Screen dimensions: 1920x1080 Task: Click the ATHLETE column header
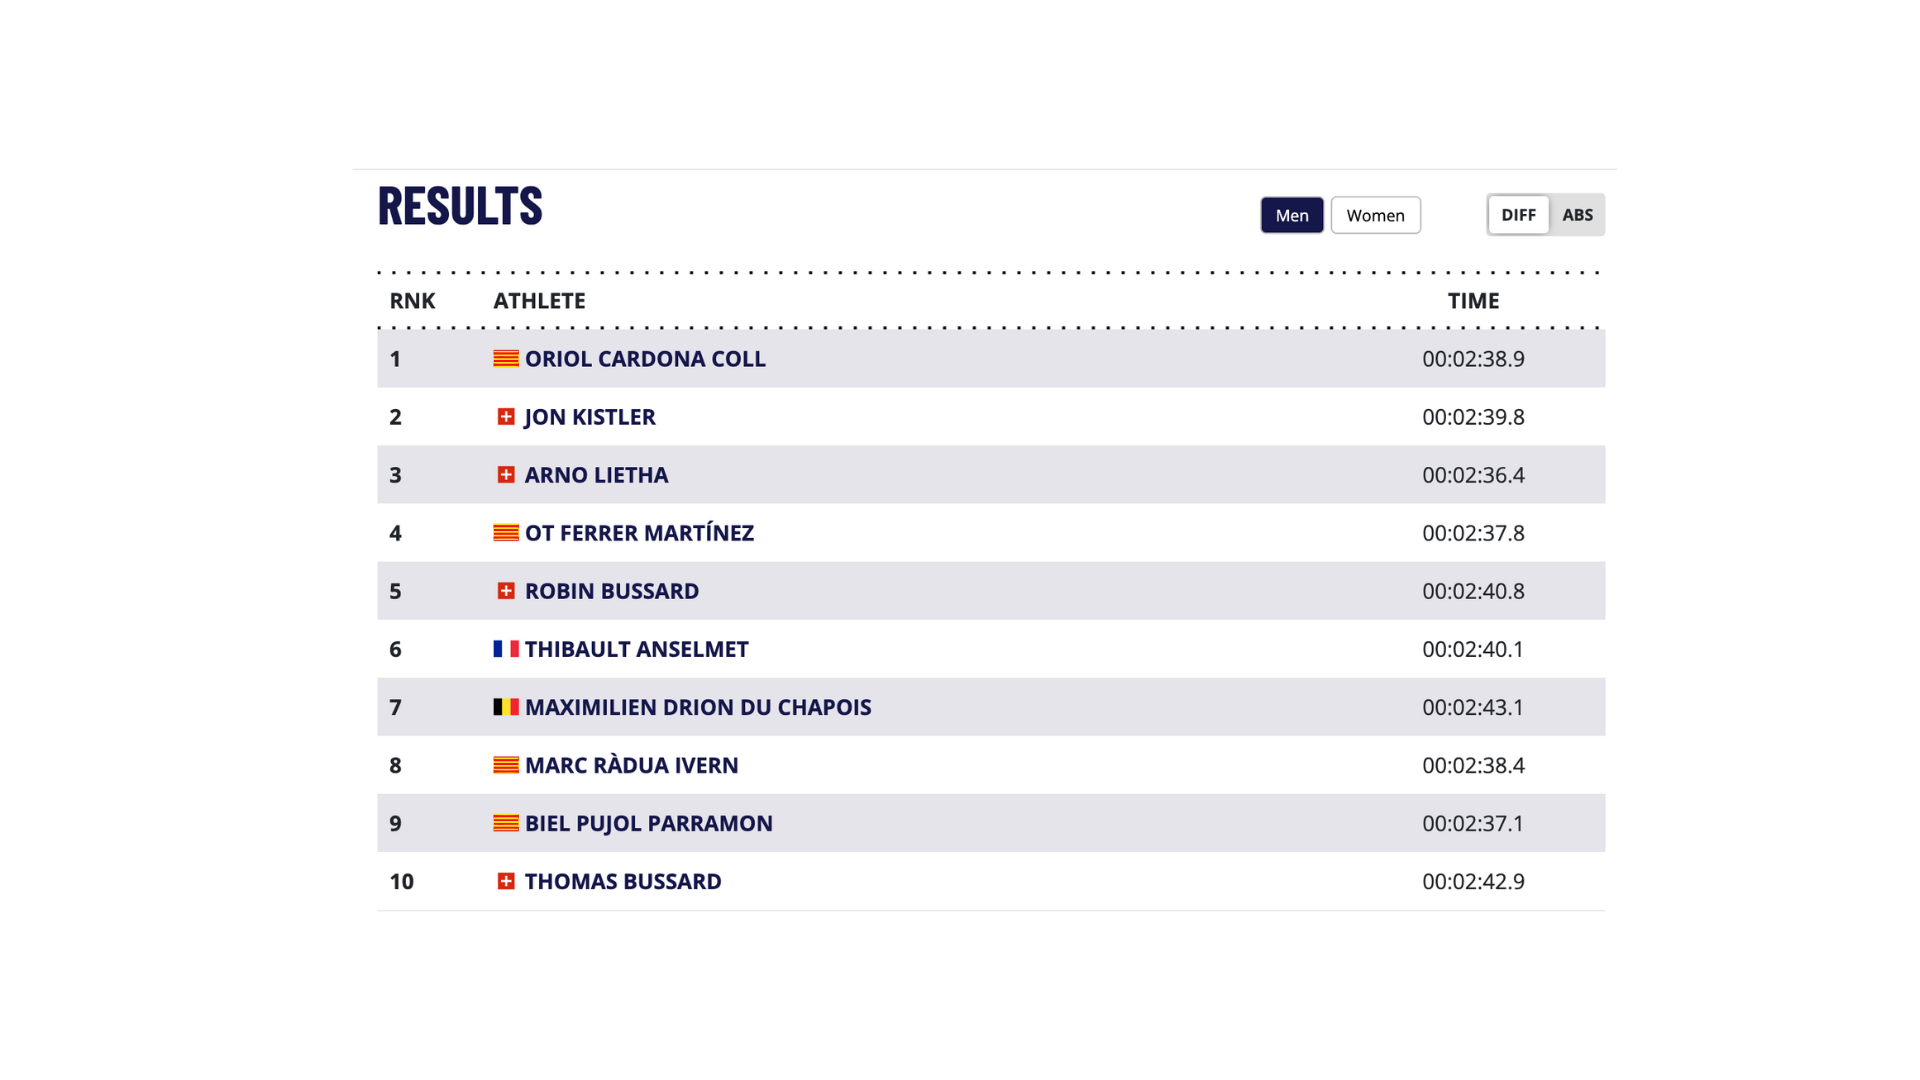coord(539,301)
